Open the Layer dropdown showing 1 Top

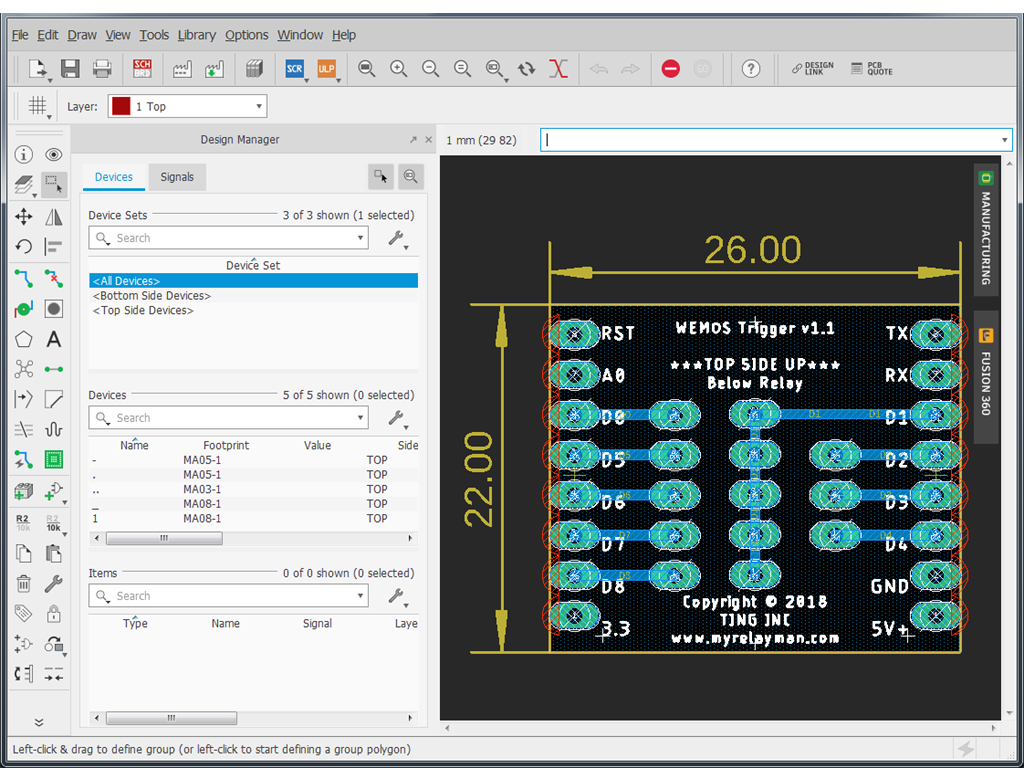pyautogui.click(x=187, y=106)
